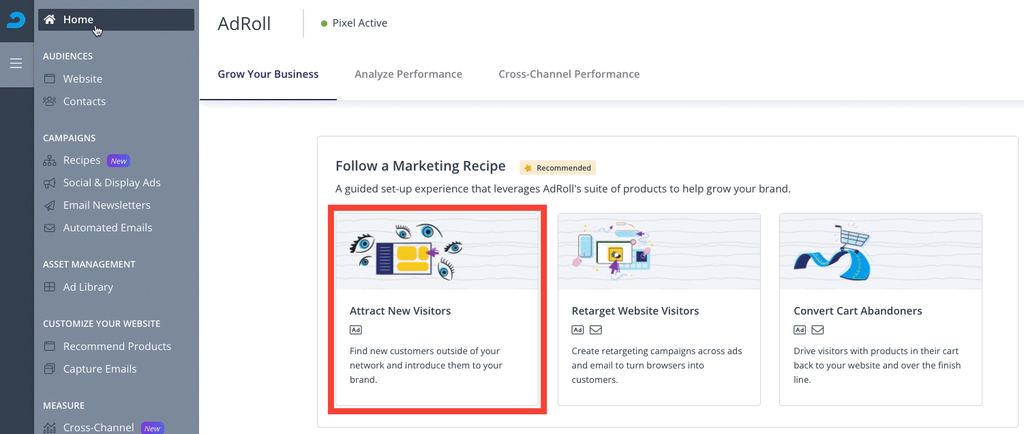Screen dimensions: 1024x434
Task: Click the Ad Library grid icon
Action: pos(49,287)
